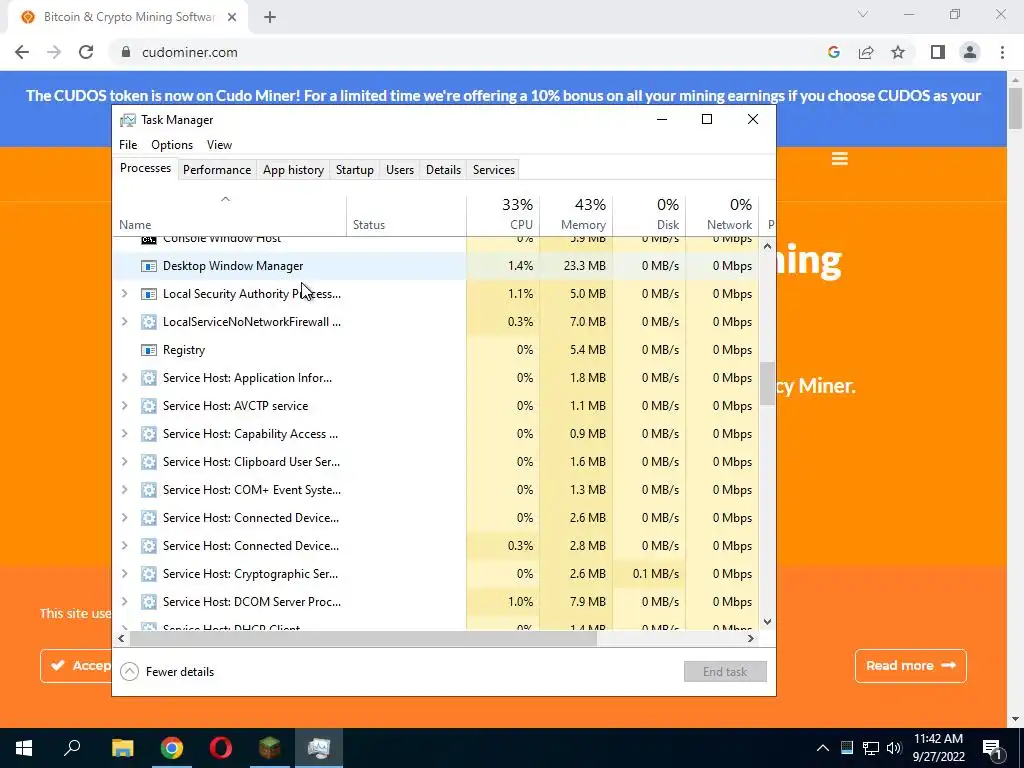Open the volume control in system tray

894,748
